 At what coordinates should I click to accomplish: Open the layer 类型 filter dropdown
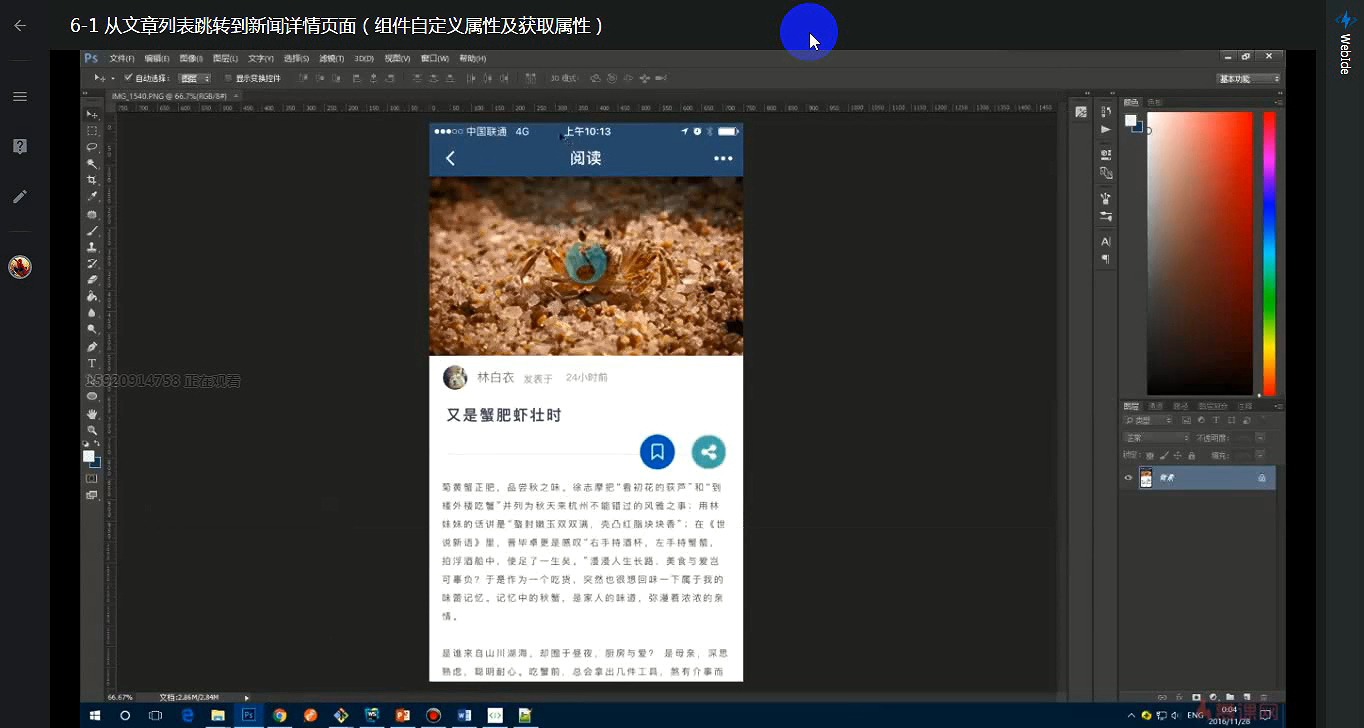tap(1148, 421)
